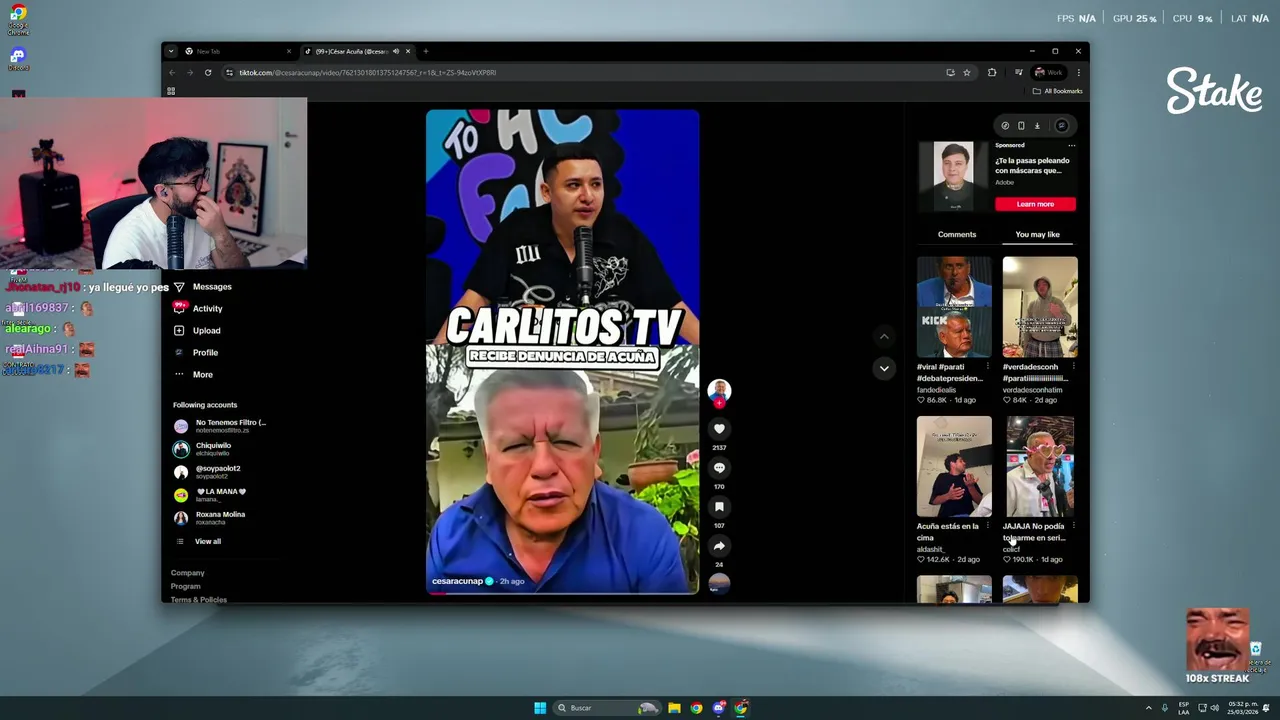Open the #viral #parati recommended video thumbnail

[954, 307]
